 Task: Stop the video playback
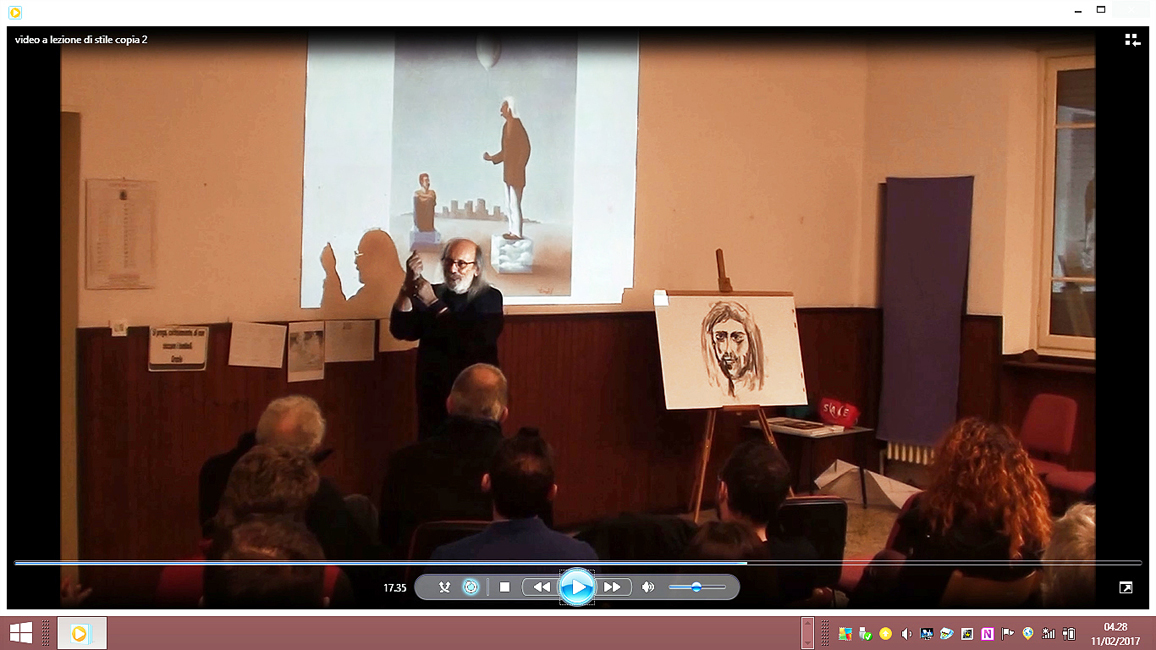pos(504,587)
